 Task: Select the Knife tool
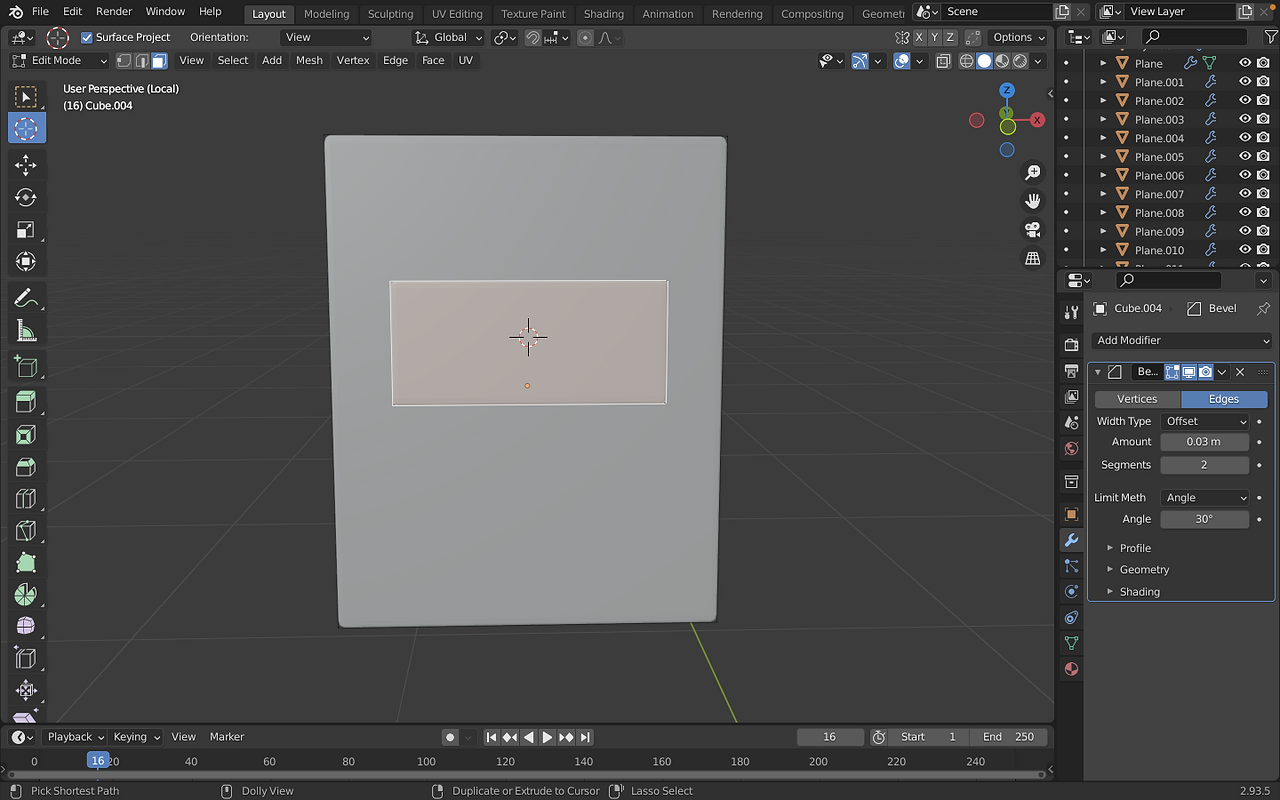coord(26,531)
